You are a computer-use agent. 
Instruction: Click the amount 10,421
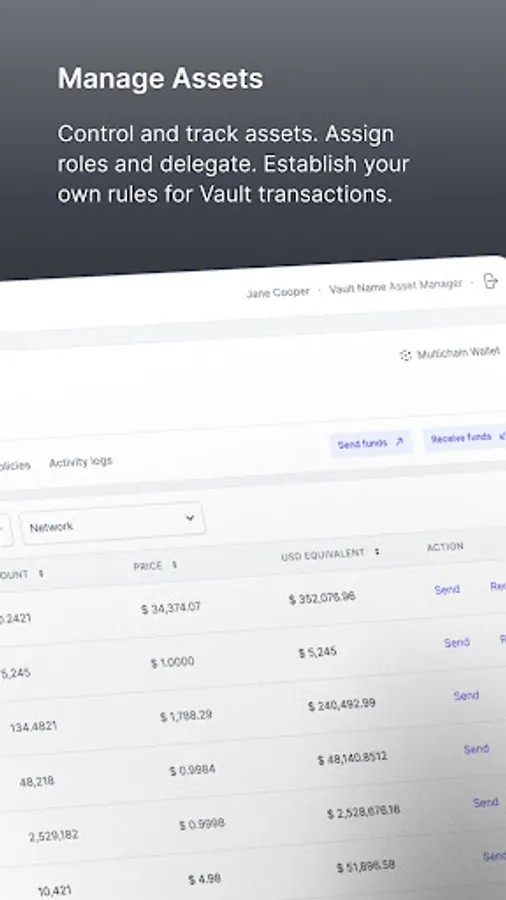[x=55, y=890]
